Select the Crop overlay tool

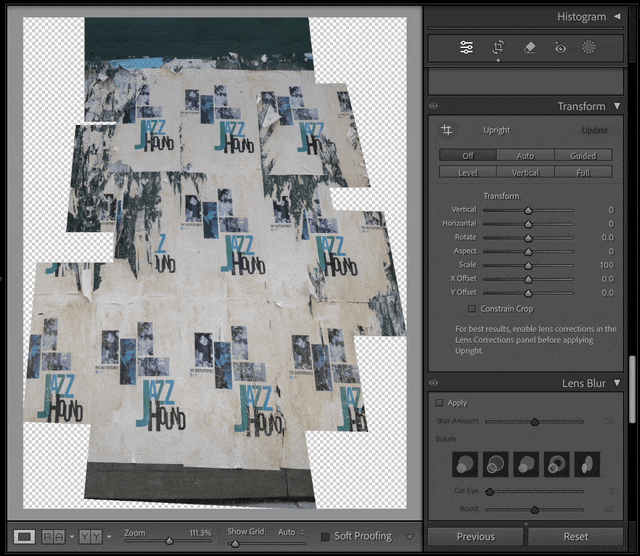pyautogui.click(x=498, y=47)
